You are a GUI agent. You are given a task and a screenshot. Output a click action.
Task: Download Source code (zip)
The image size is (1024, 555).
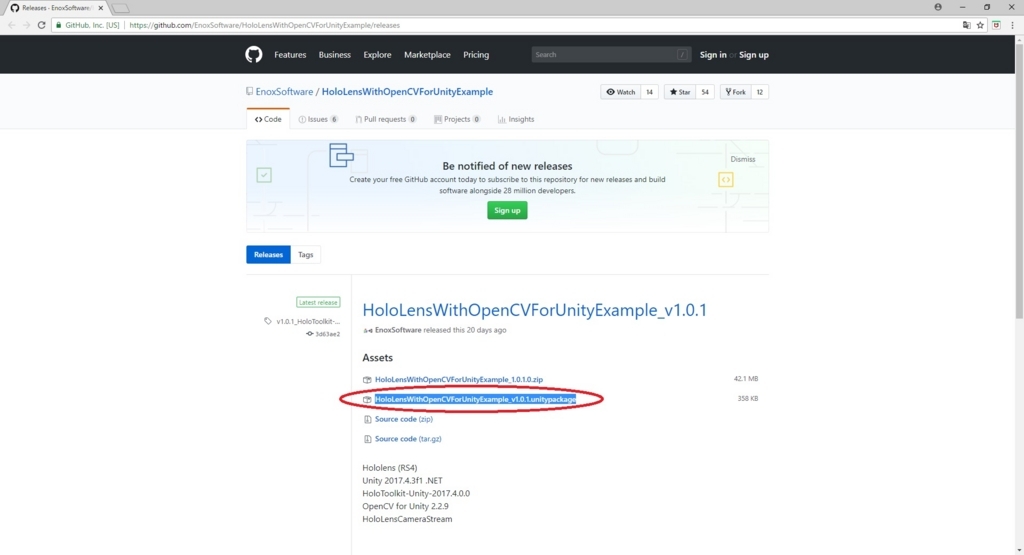404,419
